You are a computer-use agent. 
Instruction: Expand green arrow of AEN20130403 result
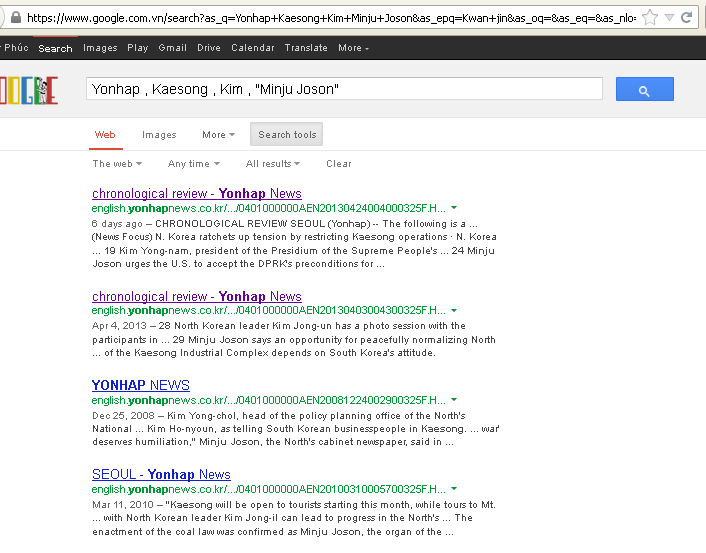coord(454,310)
